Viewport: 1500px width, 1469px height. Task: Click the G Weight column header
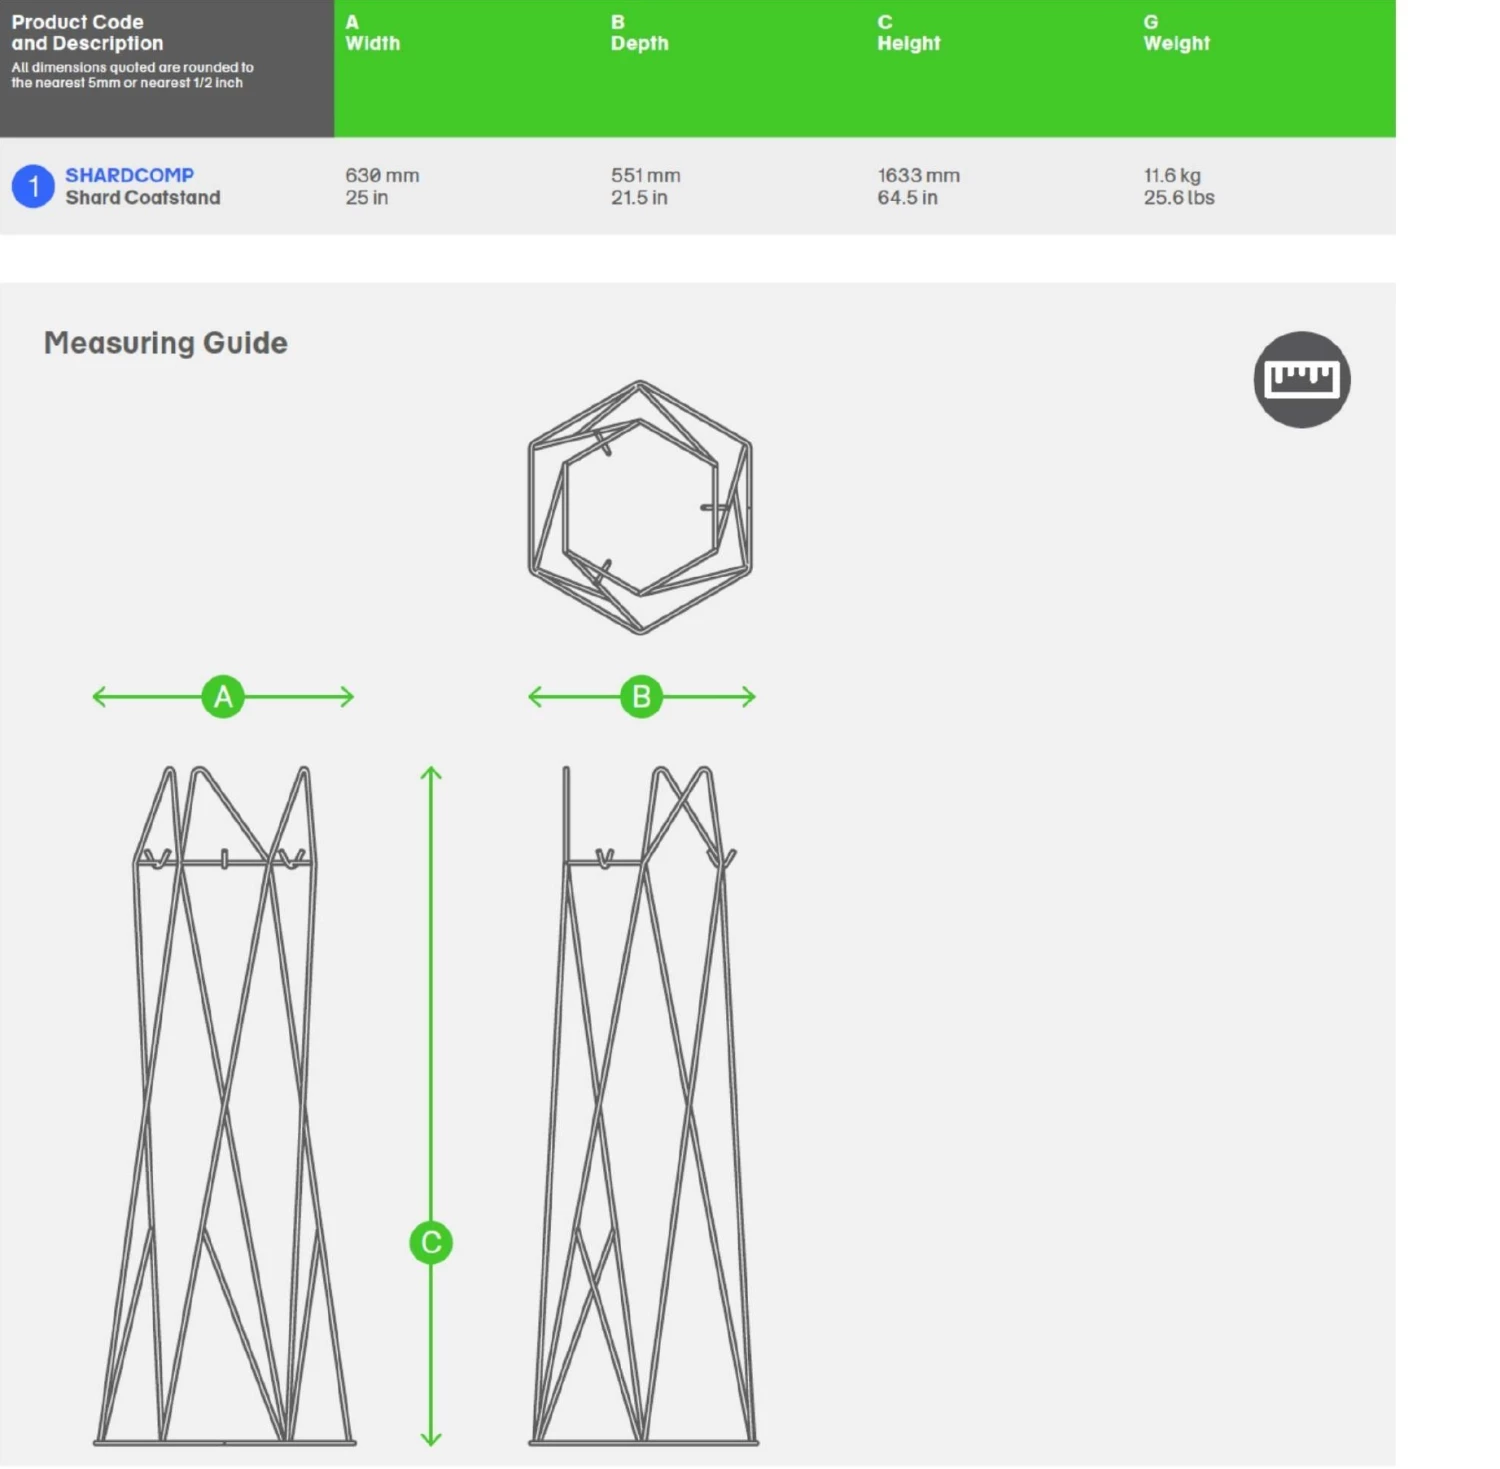[x=1176, y=33]
